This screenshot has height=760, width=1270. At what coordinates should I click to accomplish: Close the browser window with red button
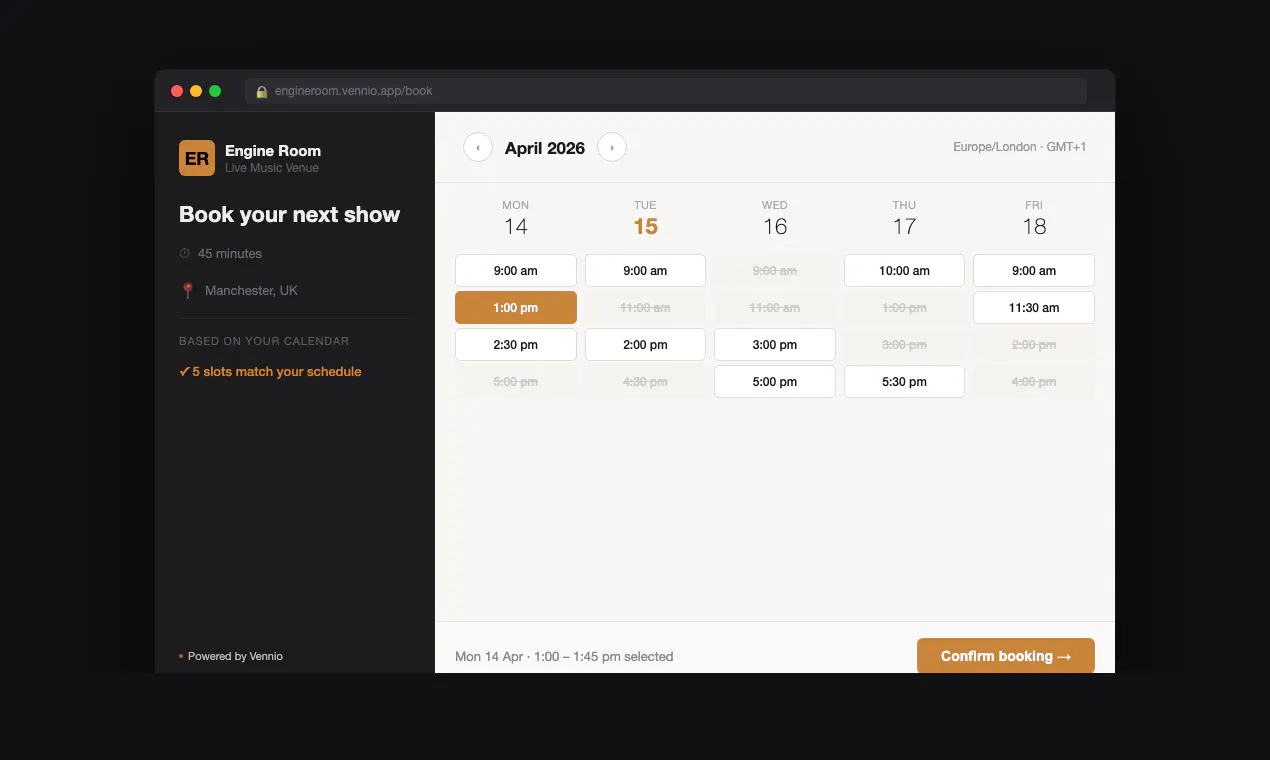point(177,91)
